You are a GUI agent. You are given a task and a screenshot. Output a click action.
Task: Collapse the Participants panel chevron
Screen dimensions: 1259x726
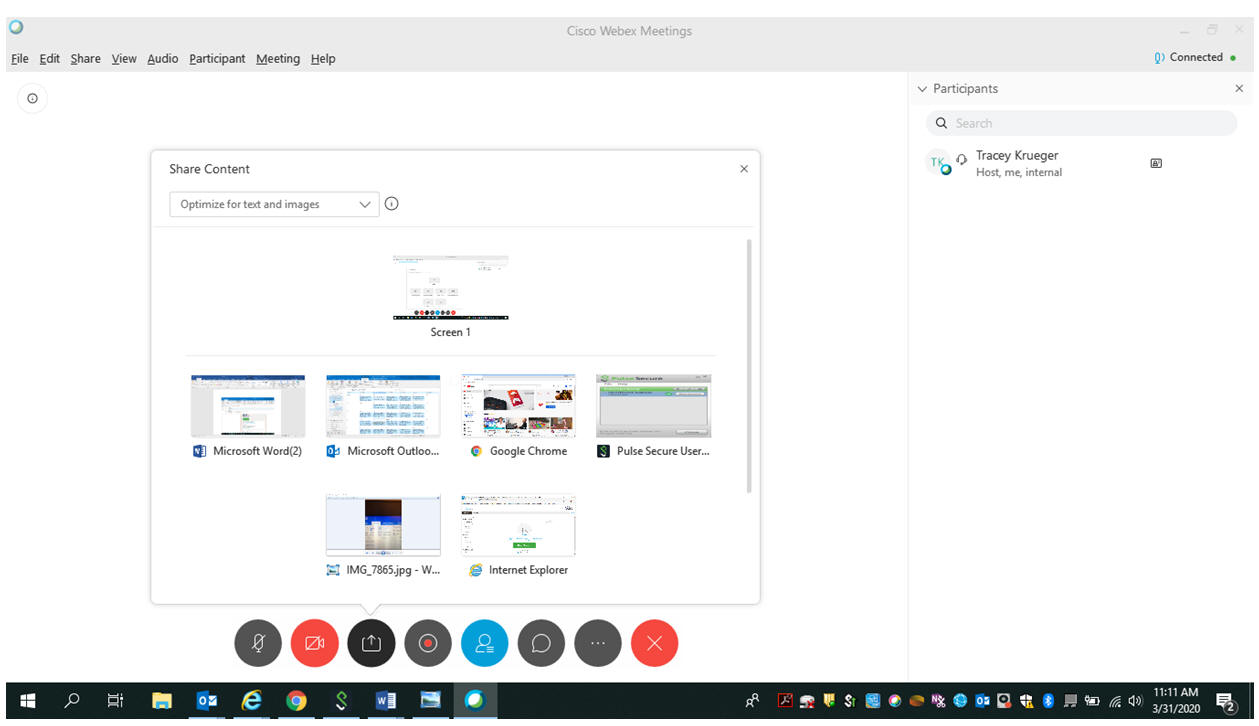(x=922, y=89)
